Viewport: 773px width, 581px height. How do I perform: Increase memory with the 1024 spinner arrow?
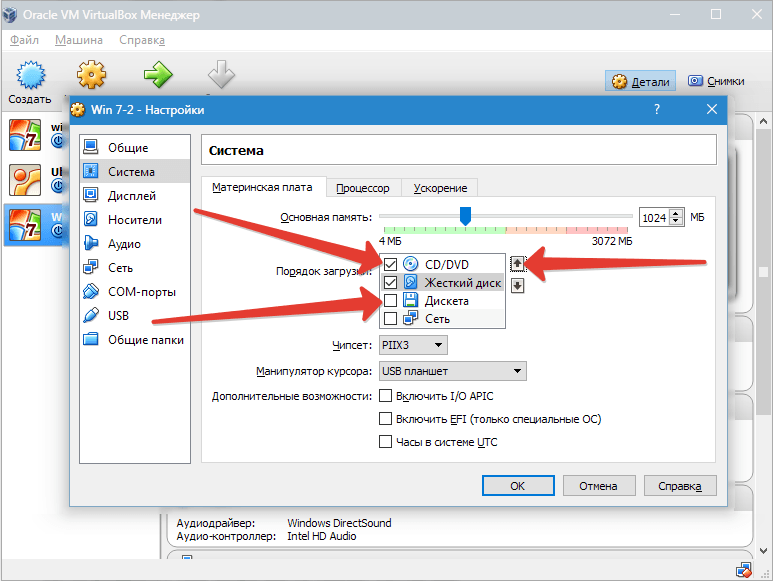[x=676, y=213]
